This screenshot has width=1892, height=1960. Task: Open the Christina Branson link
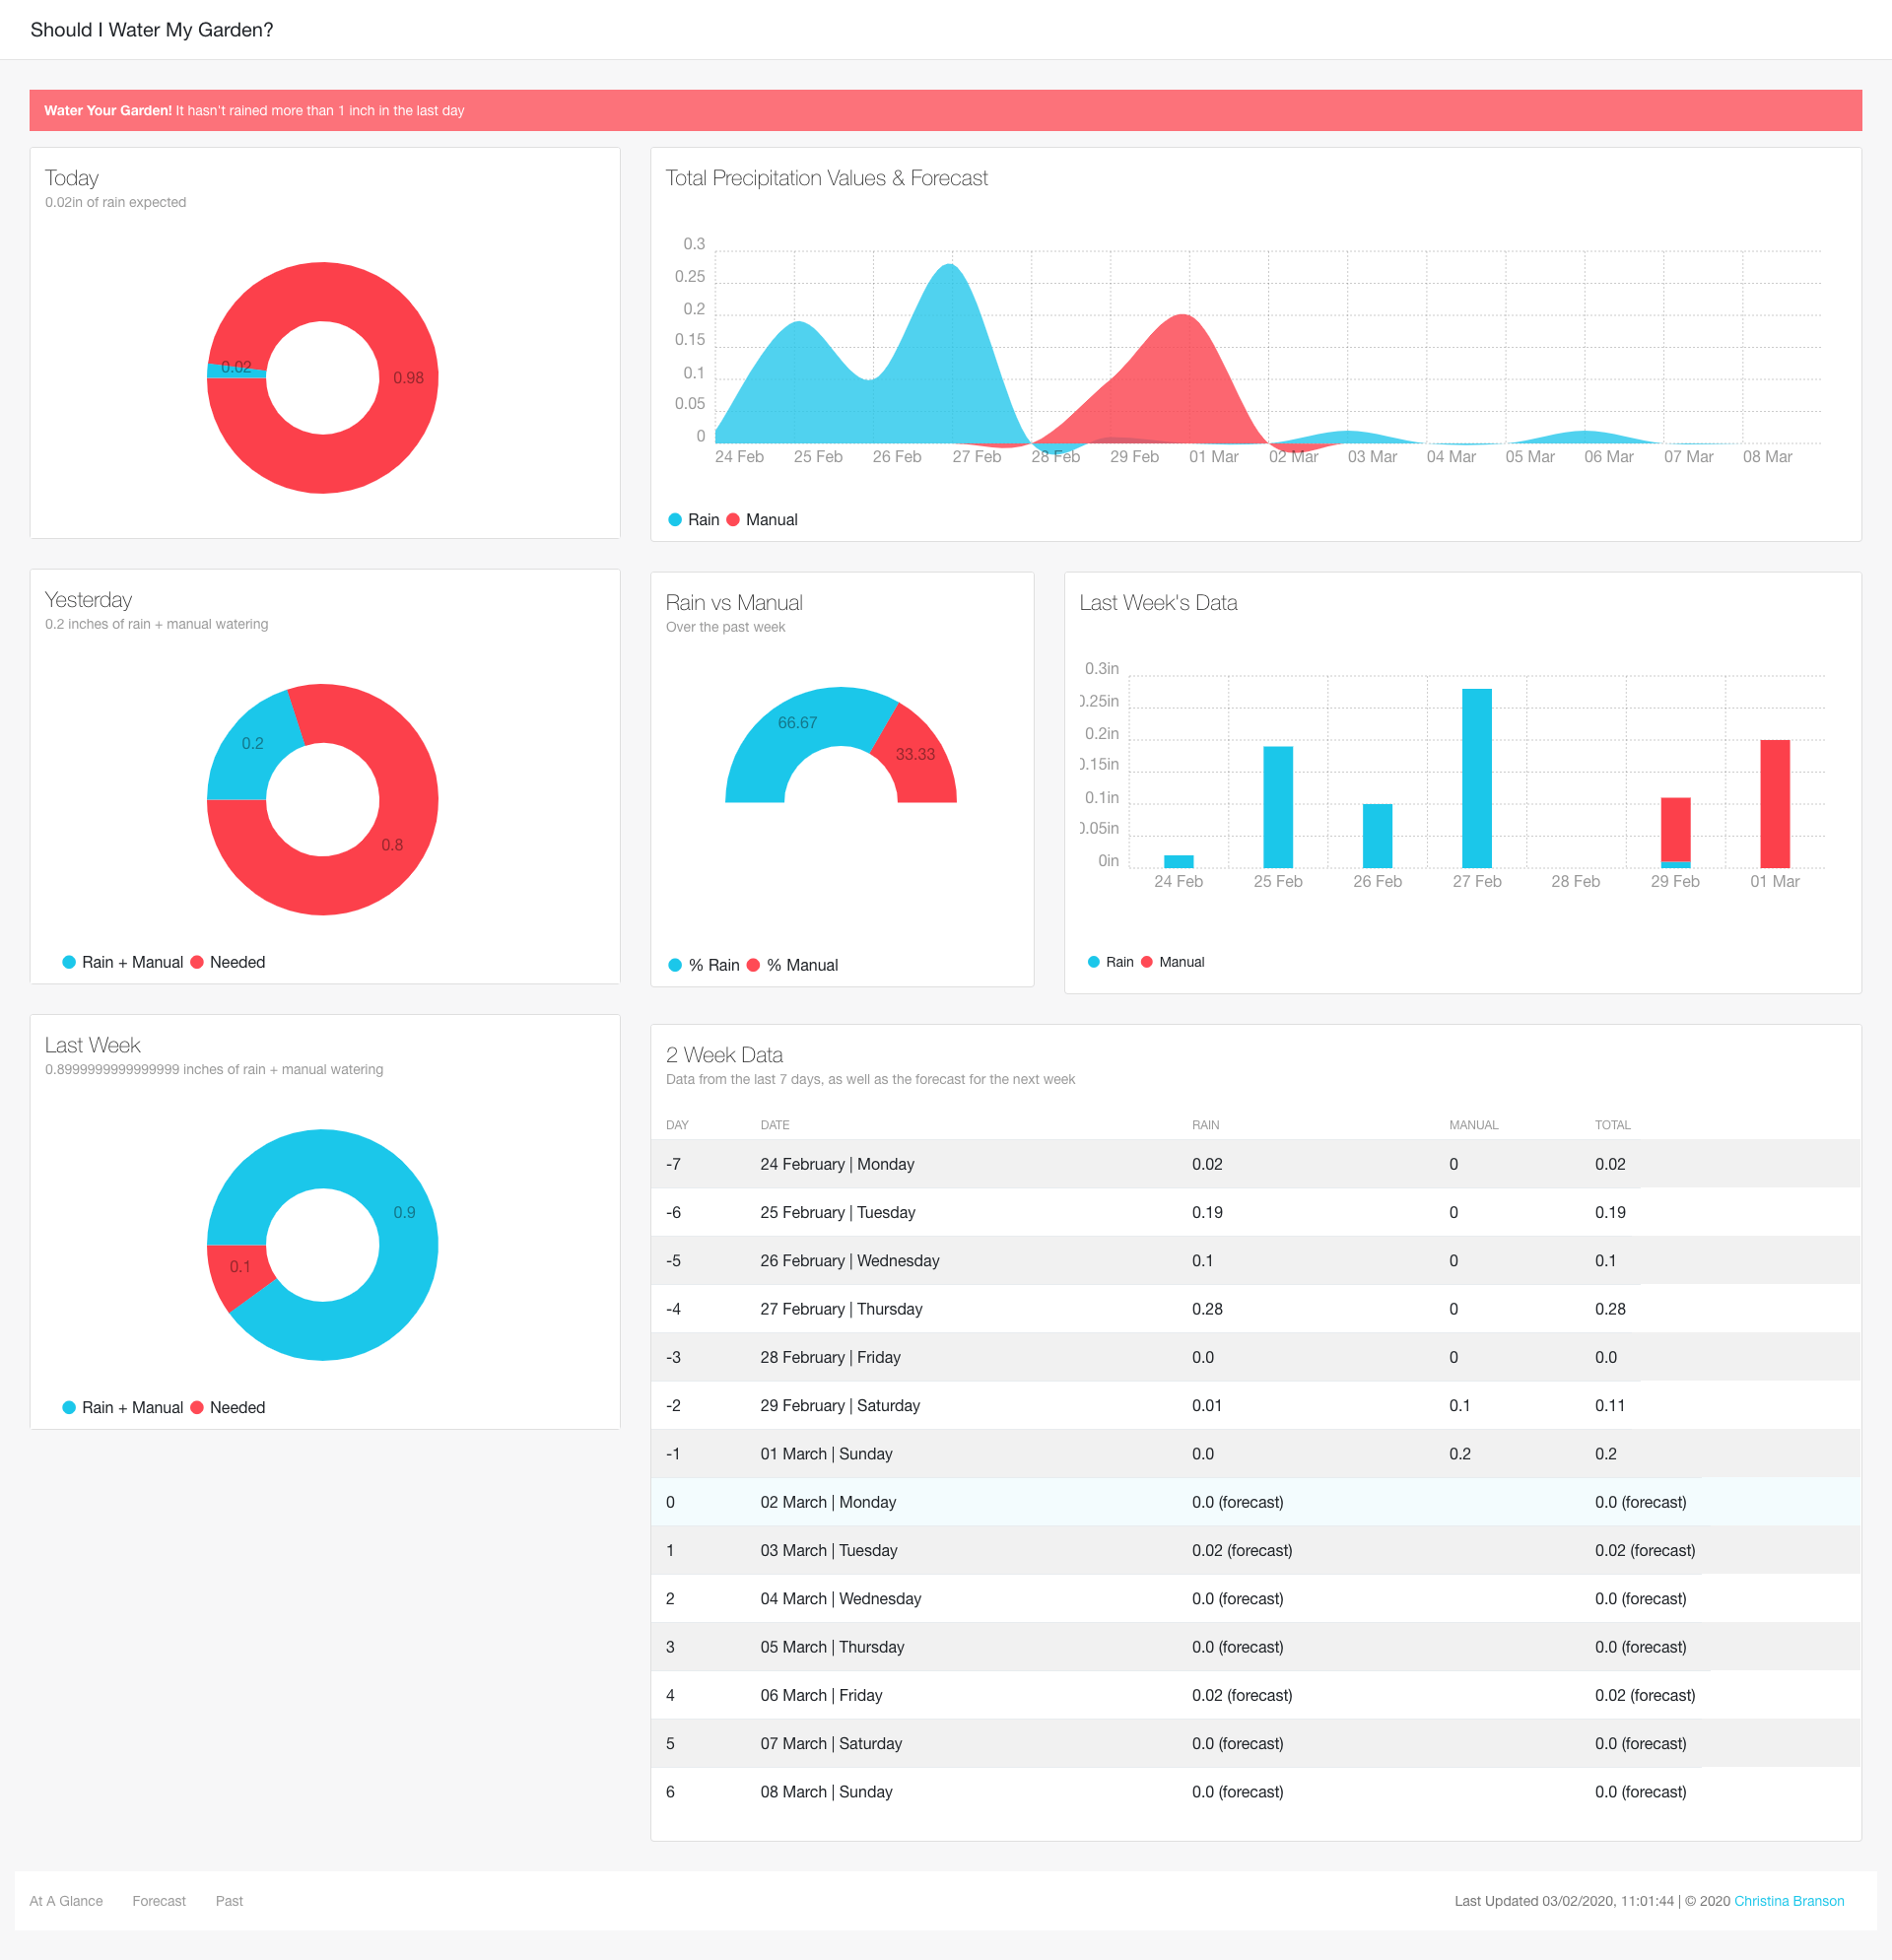[1788, 1901]
